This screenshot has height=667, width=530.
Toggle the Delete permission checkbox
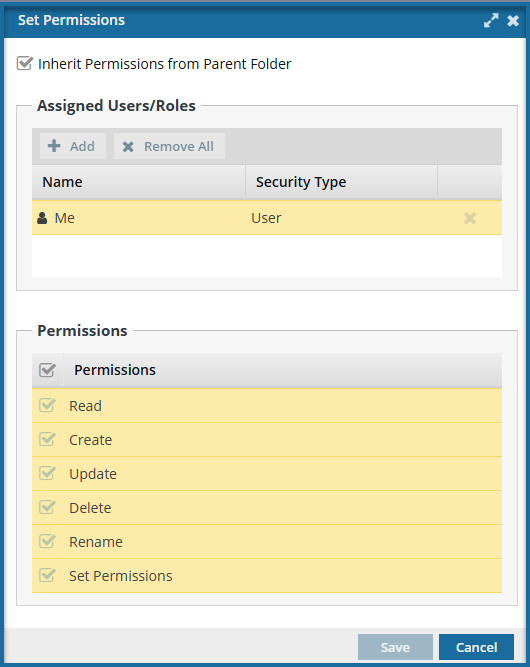pyautogui.click(x=47, y=507)
